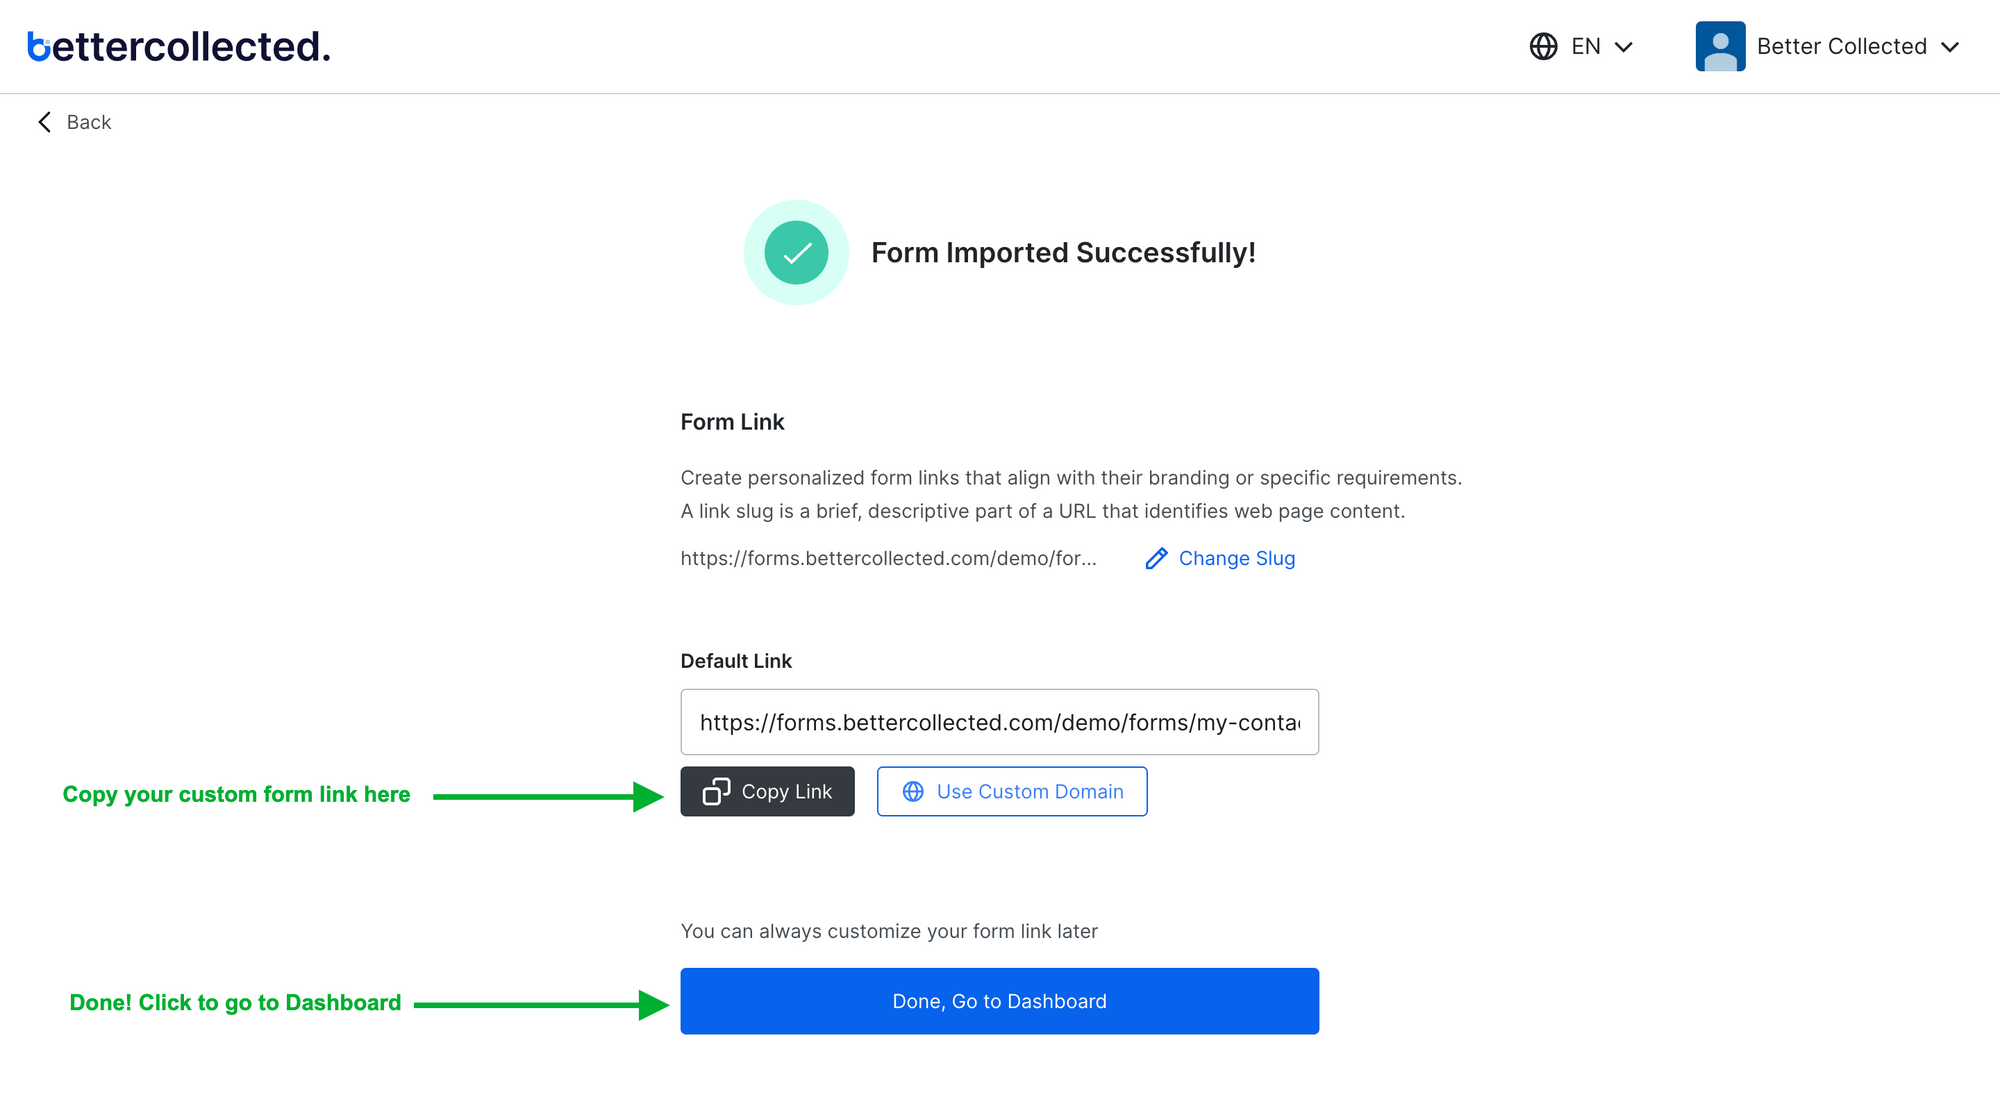
Task: Click the bettercollected logo
Action: click(178, 46)
